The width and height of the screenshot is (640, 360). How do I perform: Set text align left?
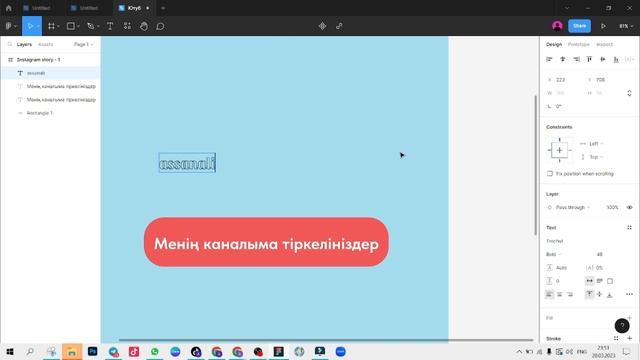[549, 294]
